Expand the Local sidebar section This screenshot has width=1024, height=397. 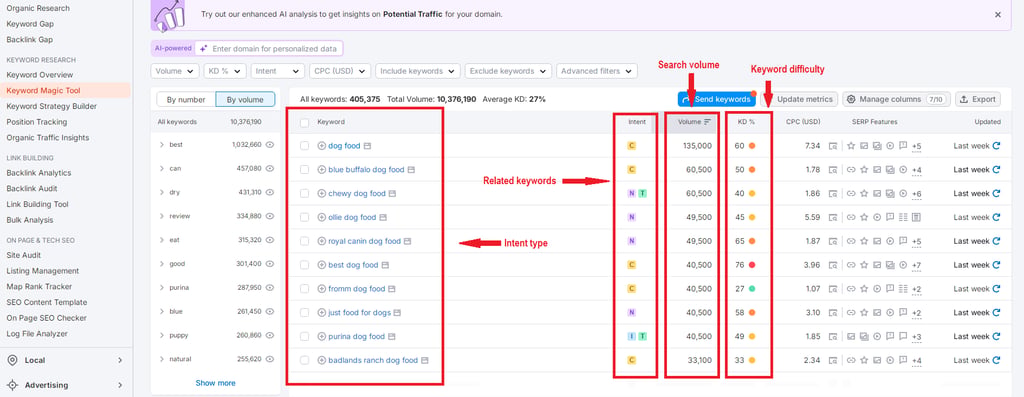pyautogui.click(x=120, y=360)
